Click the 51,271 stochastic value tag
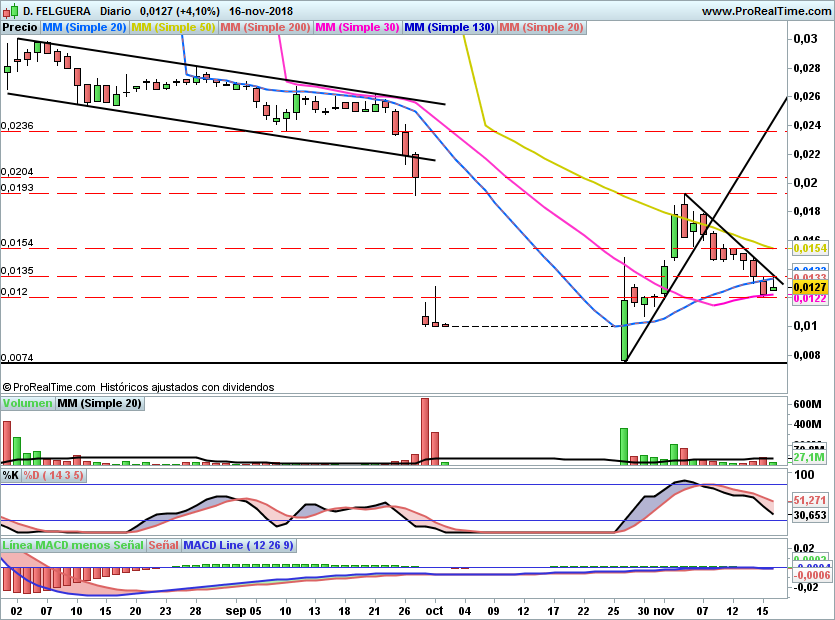 tap(810, 499)
